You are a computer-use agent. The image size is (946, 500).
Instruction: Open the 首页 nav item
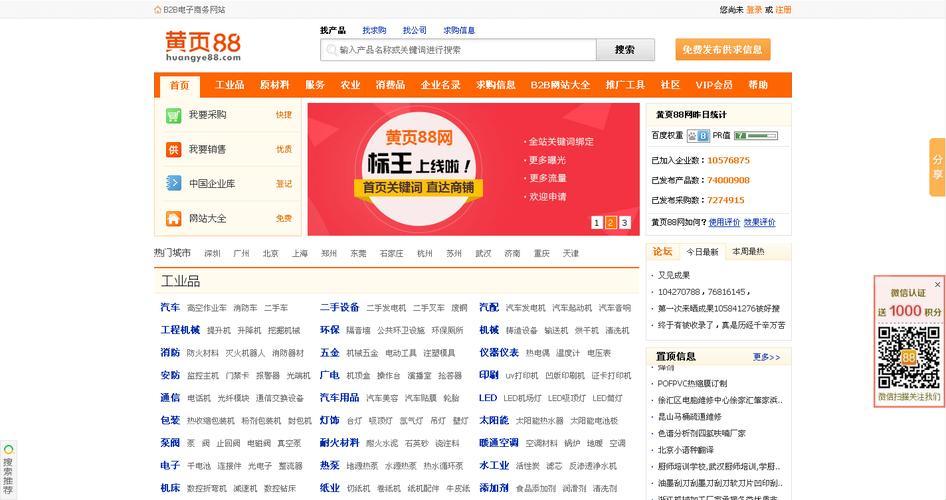(x=179, y=86)
